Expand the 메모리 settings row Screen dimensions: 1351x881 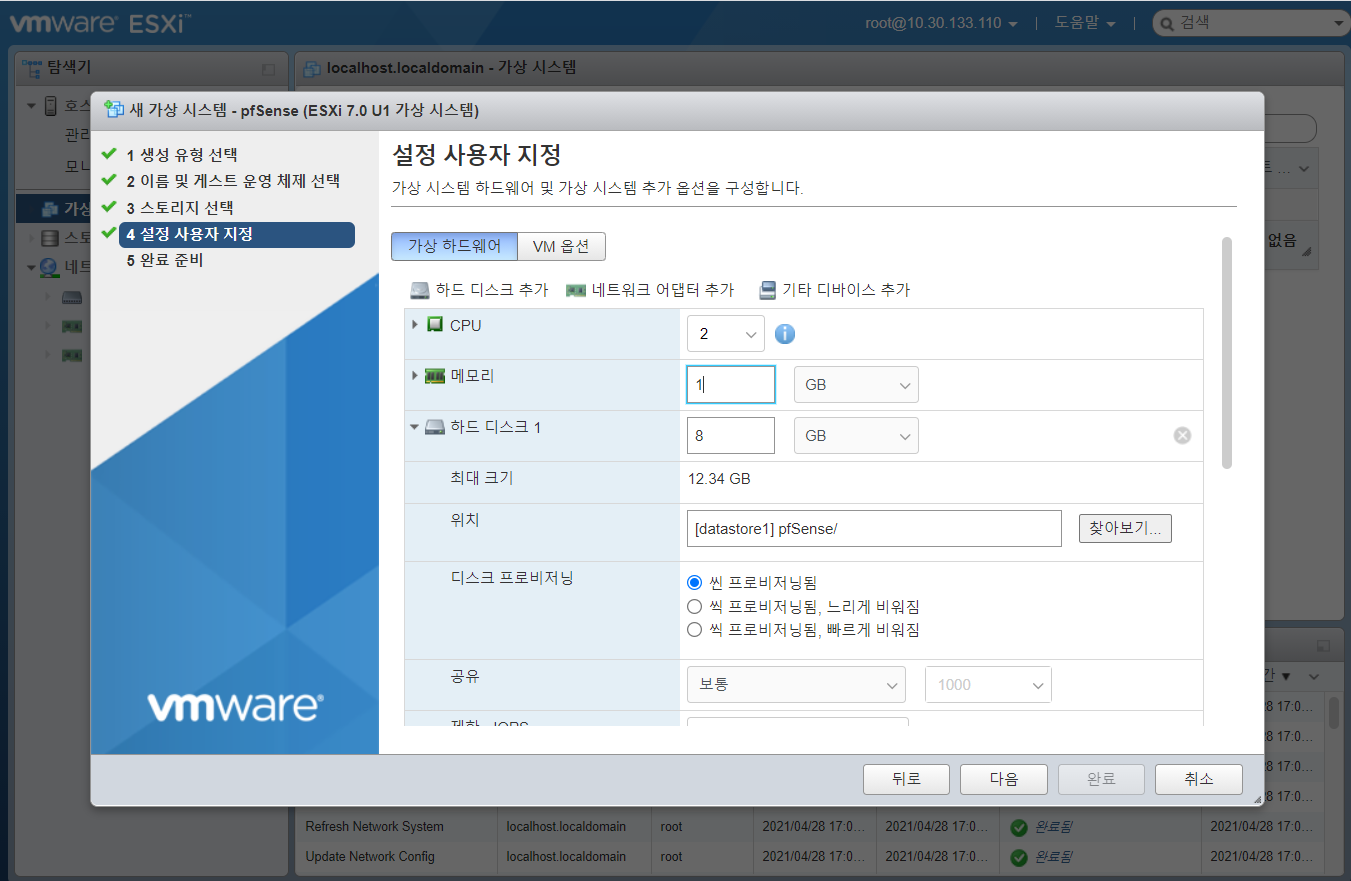tap(415, 376)
